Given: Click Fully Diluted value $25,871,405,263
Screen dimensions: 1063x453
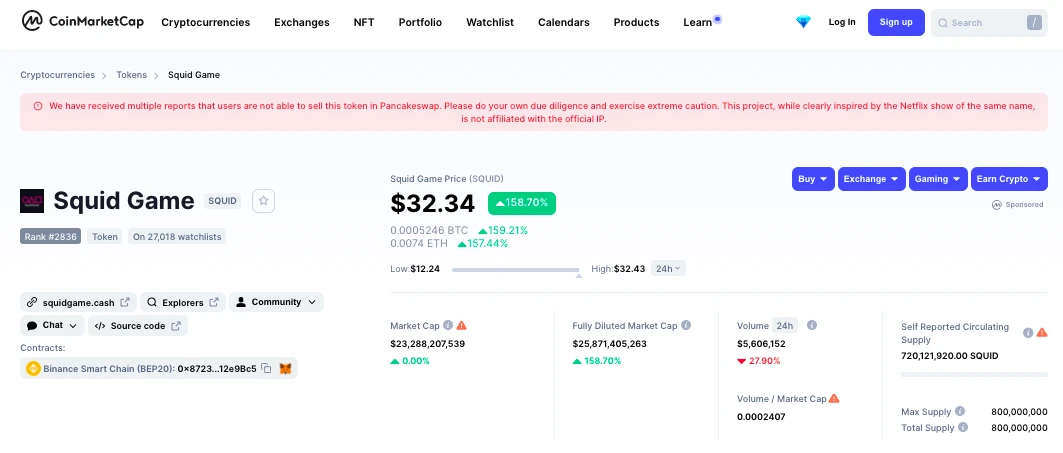Looking at the screenshot, I should point(609,344).
